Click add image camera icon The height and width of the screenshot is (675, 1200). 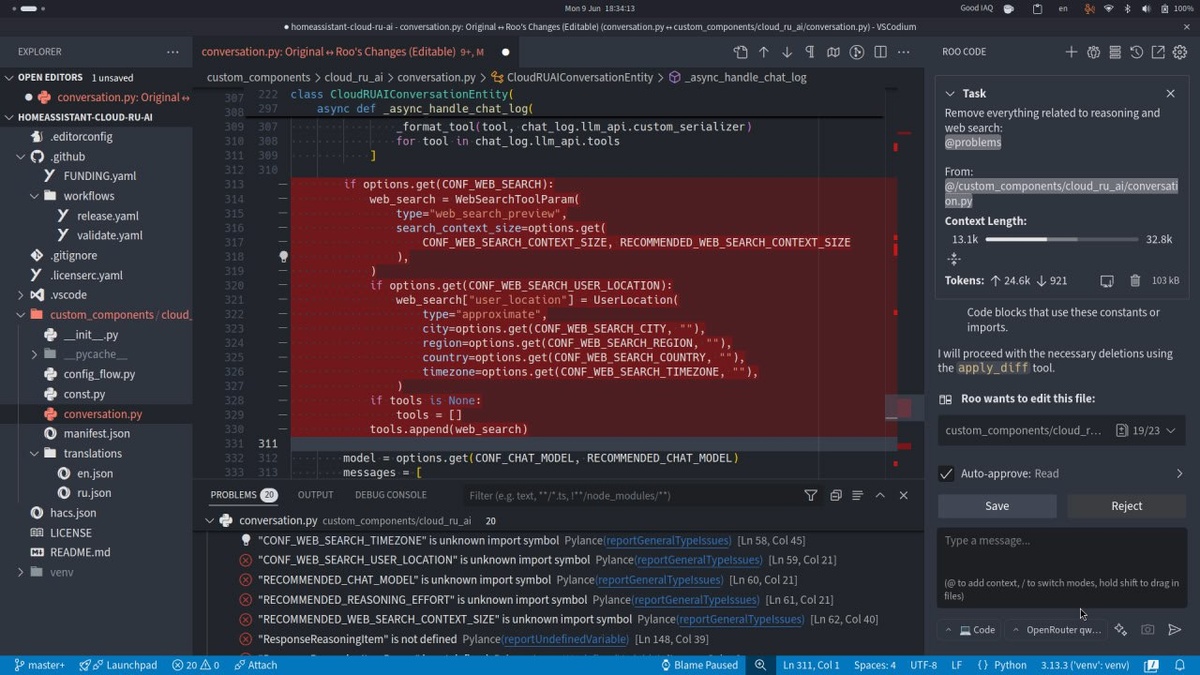pos(1148,630)
